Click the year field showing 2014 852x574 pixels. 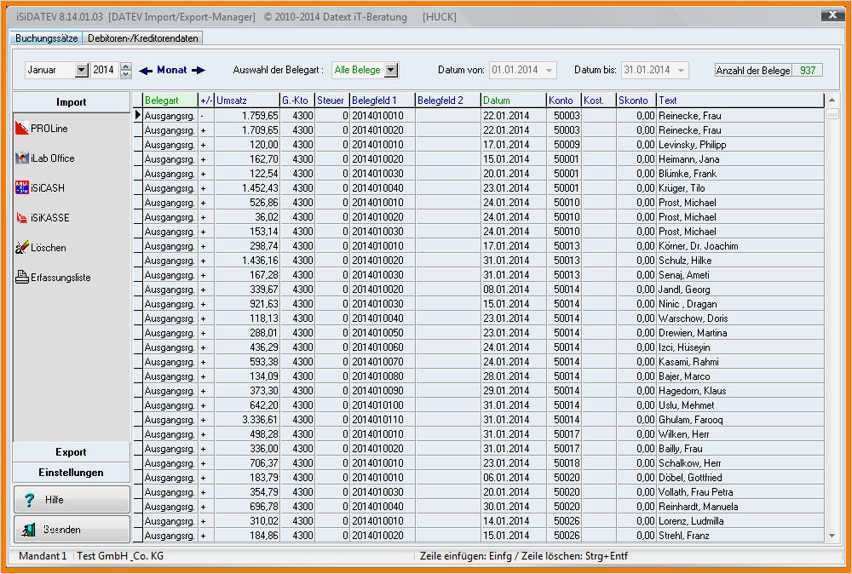point(104,70)
